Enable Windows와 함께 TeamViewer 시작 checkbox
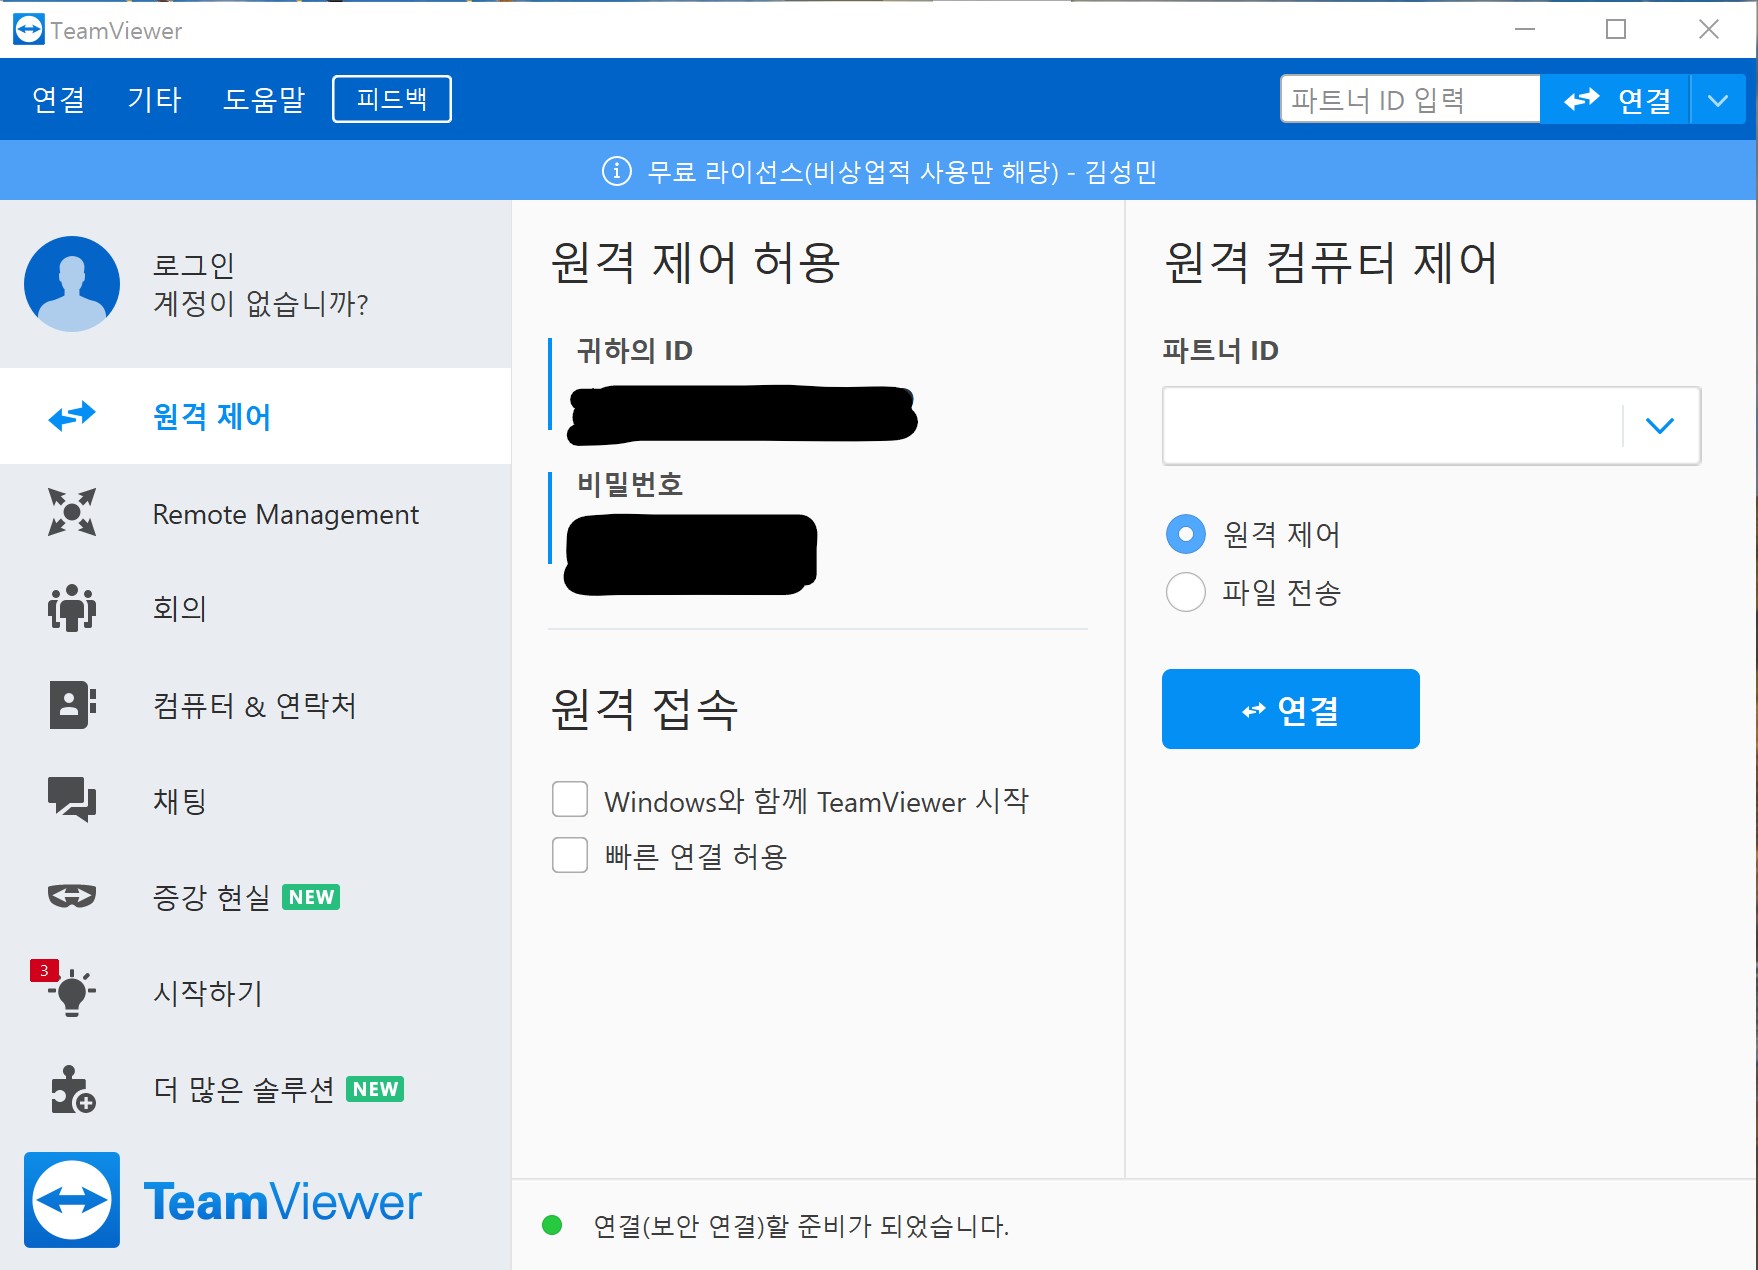Viewport: 1758px width, 1270px height. click(x=570, y=799)
